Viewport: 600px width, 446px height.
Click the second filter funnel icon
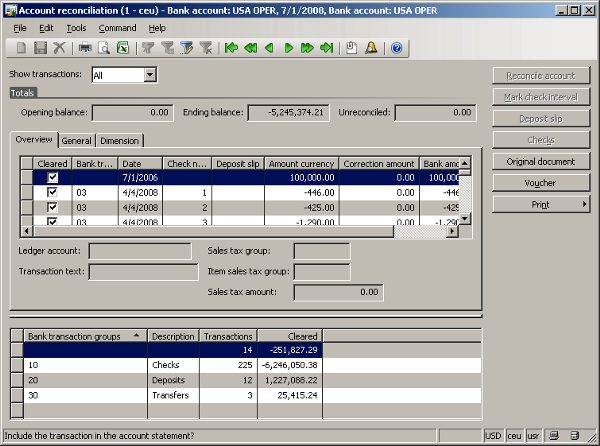click(167, 48)
